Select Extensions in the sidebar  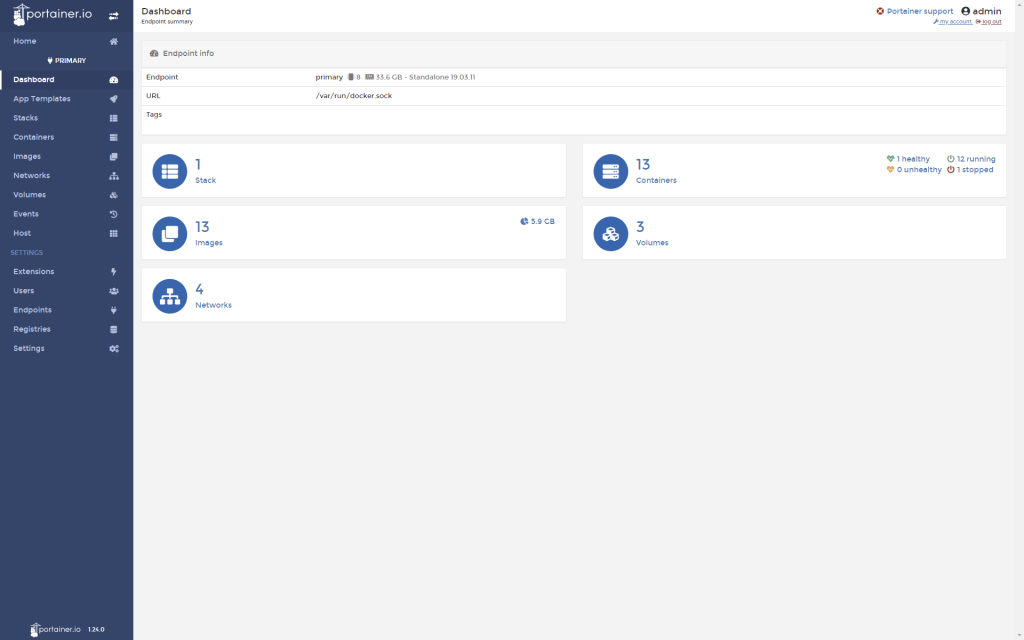coord(34,271)
